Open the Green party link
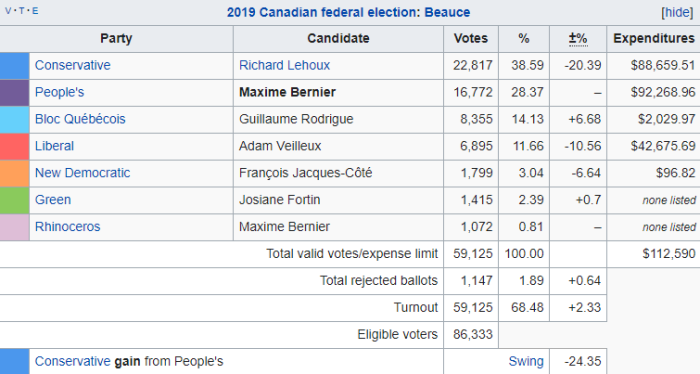700x374 pixels. pyautogui.click(x=53, y=199)
